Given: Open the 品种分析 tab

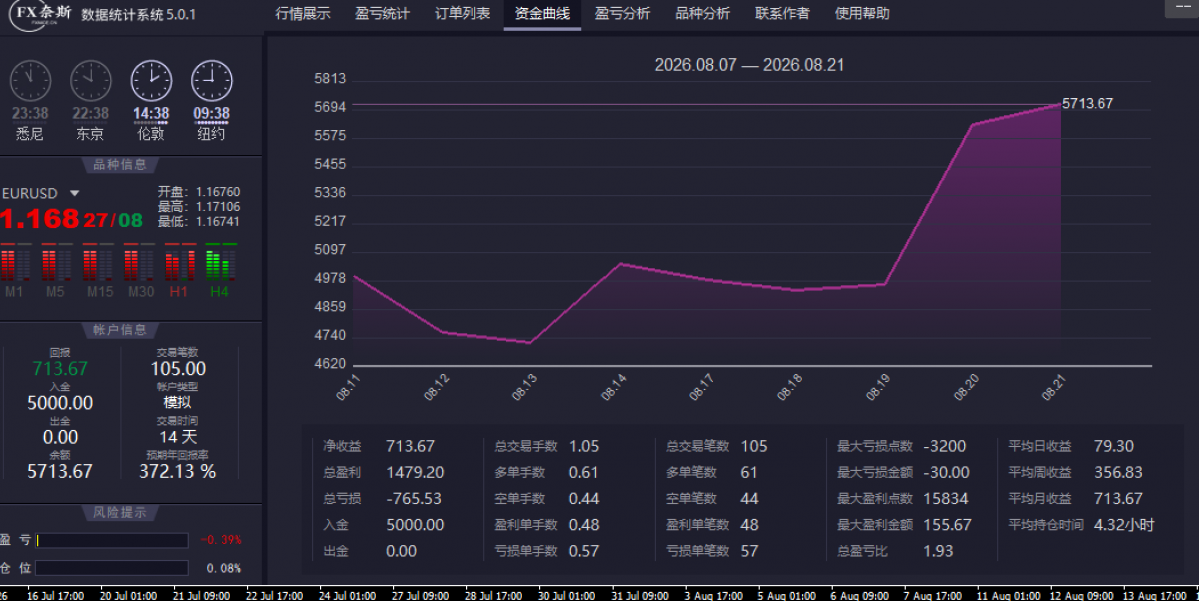Looking at the screenshot, I should (x=702, y=14).
